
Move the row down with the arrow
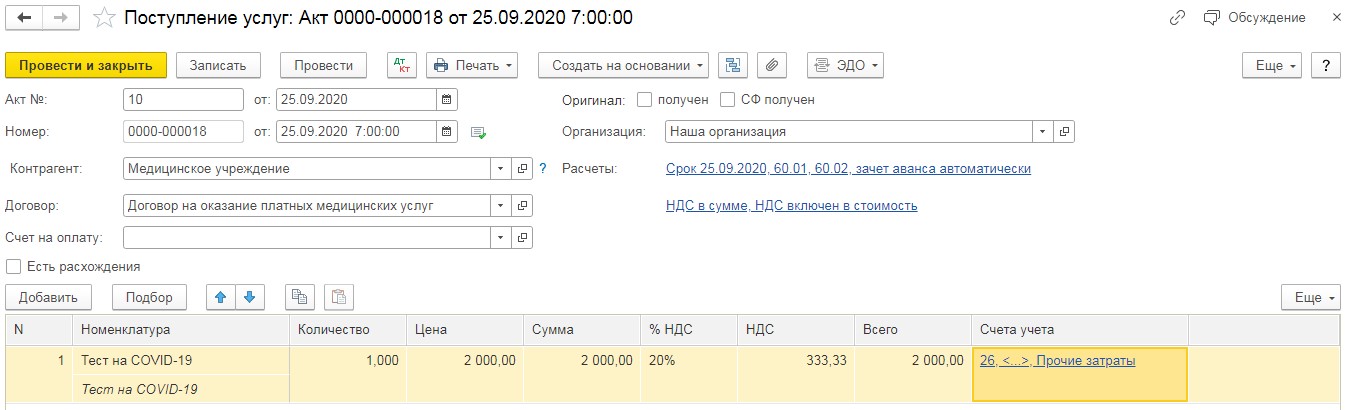pyautogui.click(x=250, y=297)
